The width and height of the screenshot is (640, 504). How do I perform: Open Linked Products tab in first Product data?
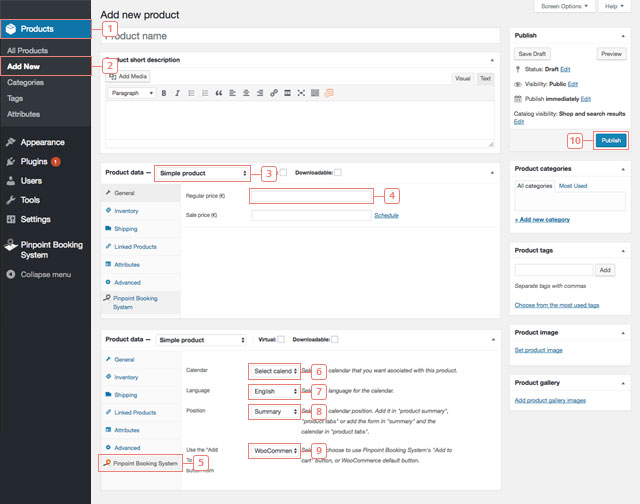pos(135,247)
